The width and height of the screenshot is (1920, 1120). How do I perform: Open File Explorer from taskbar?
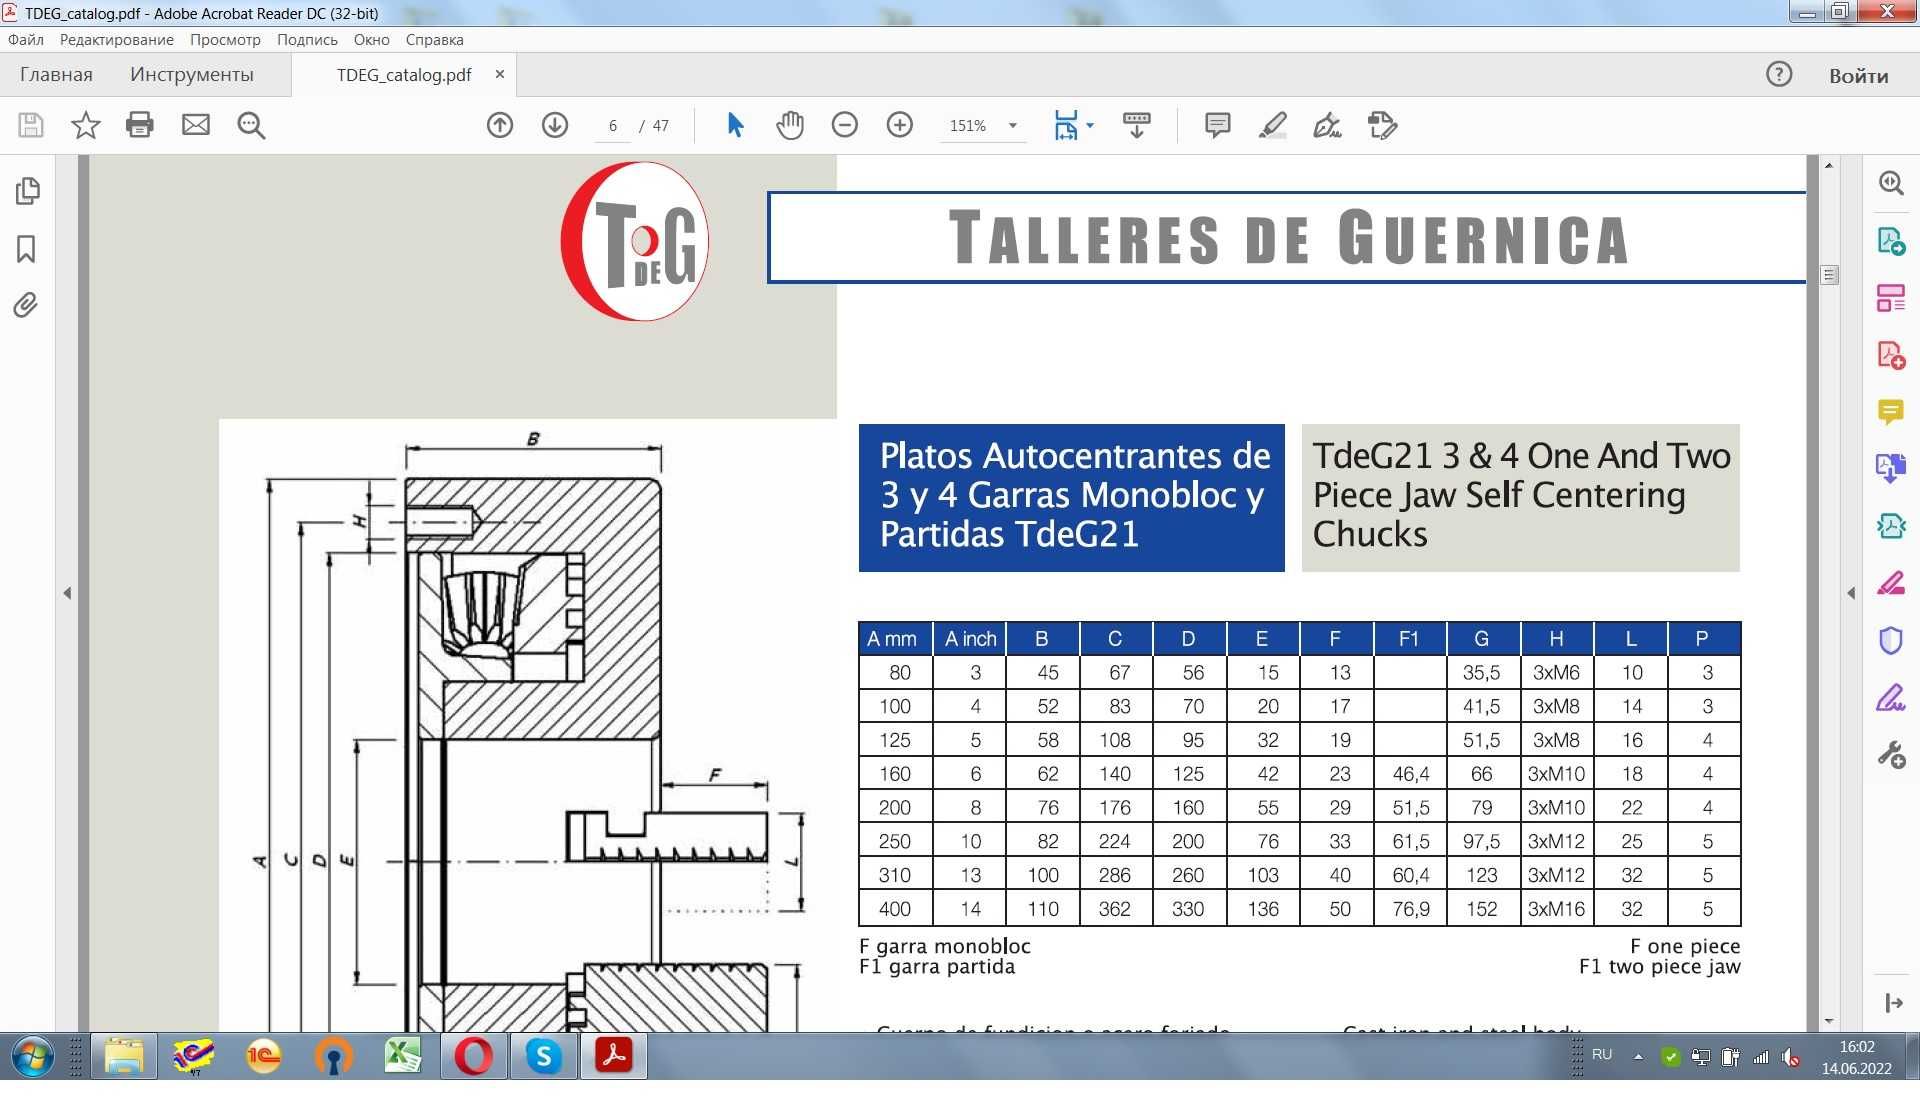124,1056
